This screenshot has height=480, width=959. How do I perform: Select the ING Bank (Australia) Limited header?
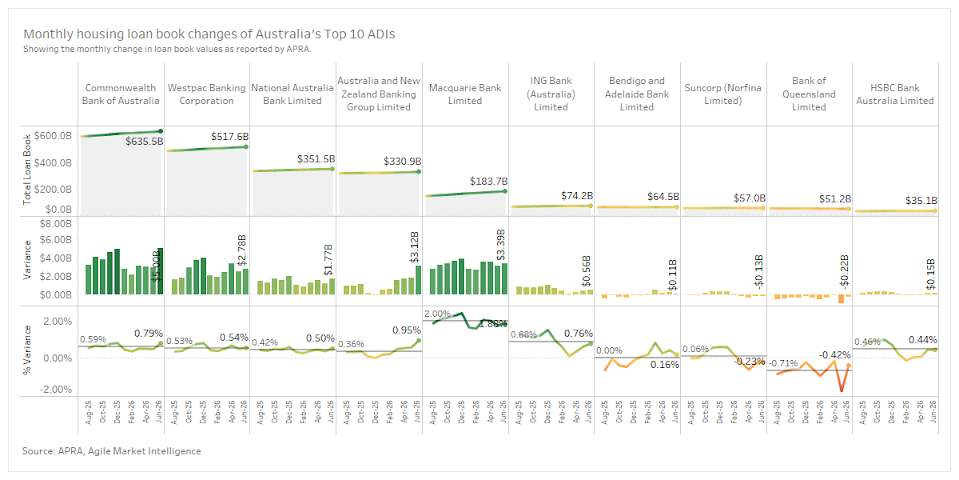click(551, 94)
